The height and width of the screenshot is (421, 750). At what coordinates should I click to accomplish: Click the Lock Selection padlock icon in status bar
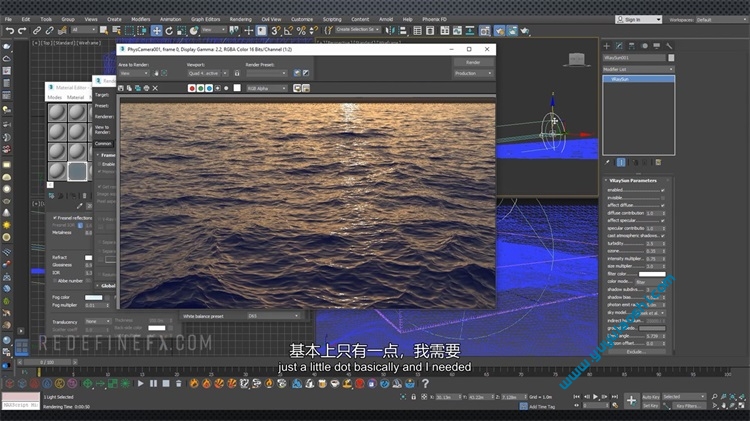414,397
